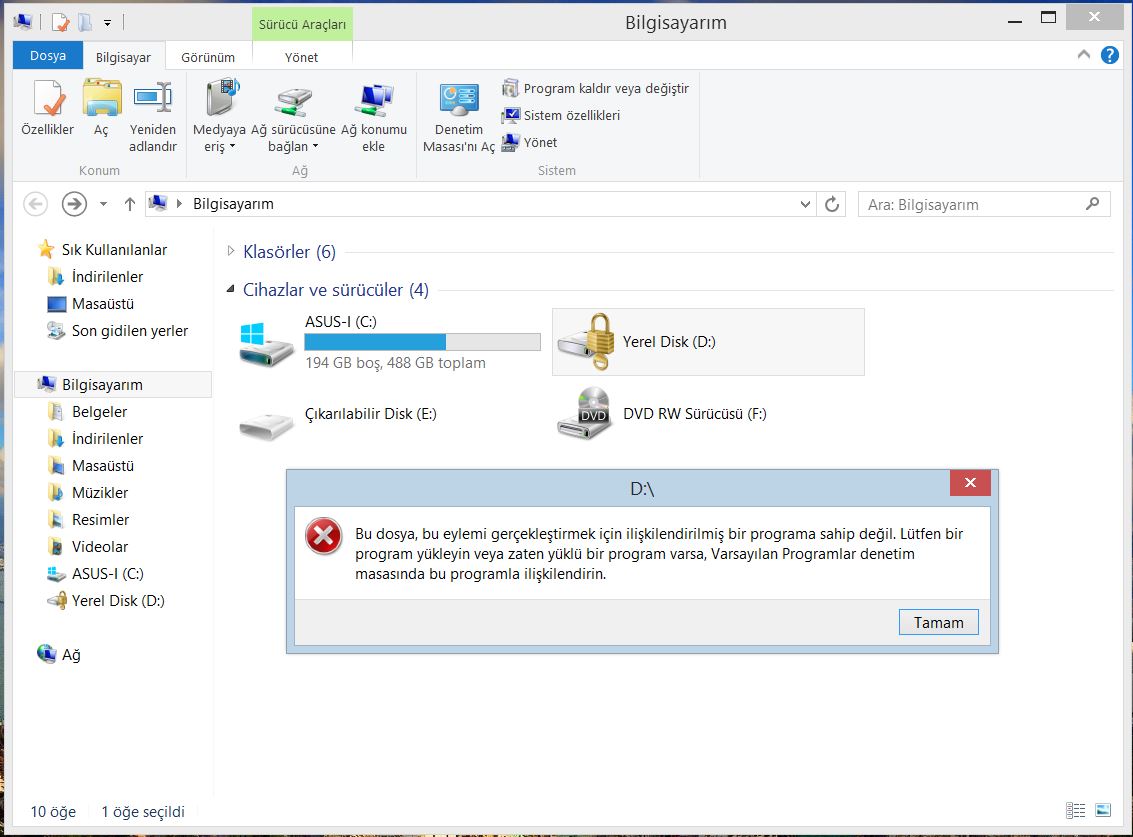Select the ASUS-I (C:) drive icon
1133x837 pixels.
tap(267, 345)
